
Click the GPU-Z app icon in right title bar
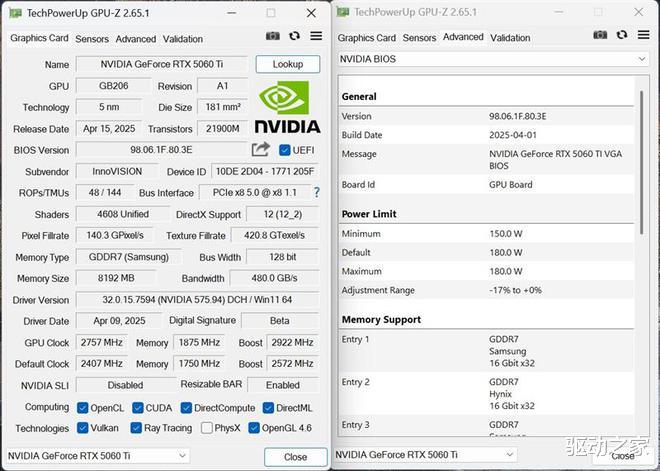tap(343, 12)
